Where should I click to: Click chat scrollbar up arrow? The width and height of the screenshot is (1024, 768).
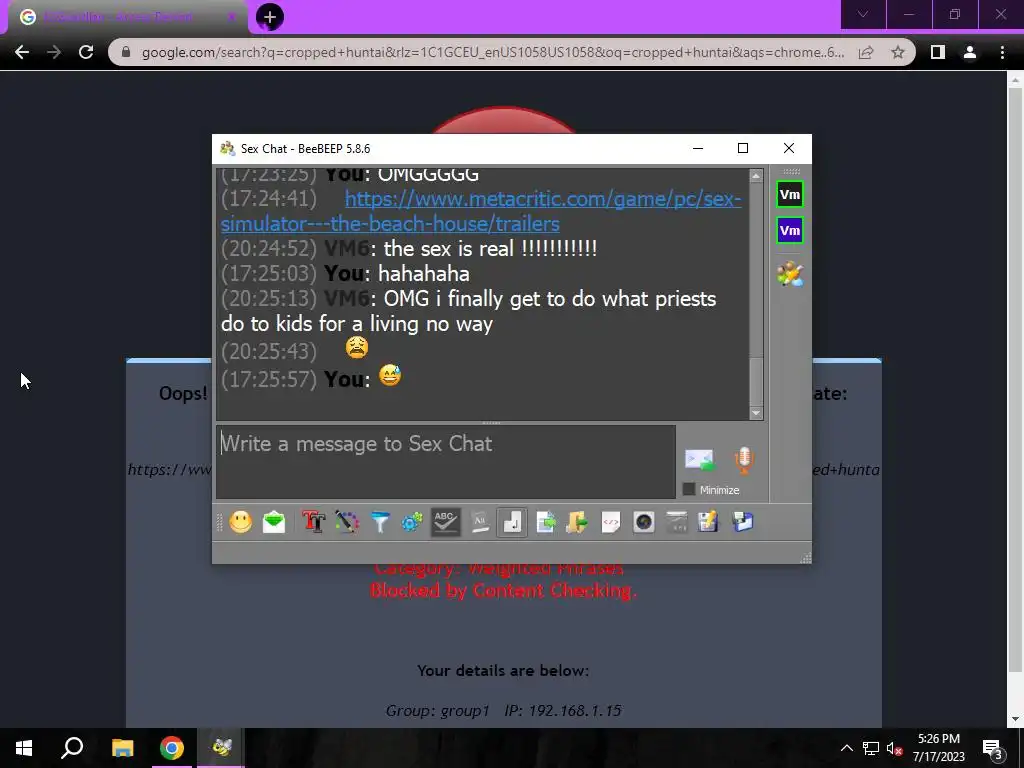tap(756, 176)
